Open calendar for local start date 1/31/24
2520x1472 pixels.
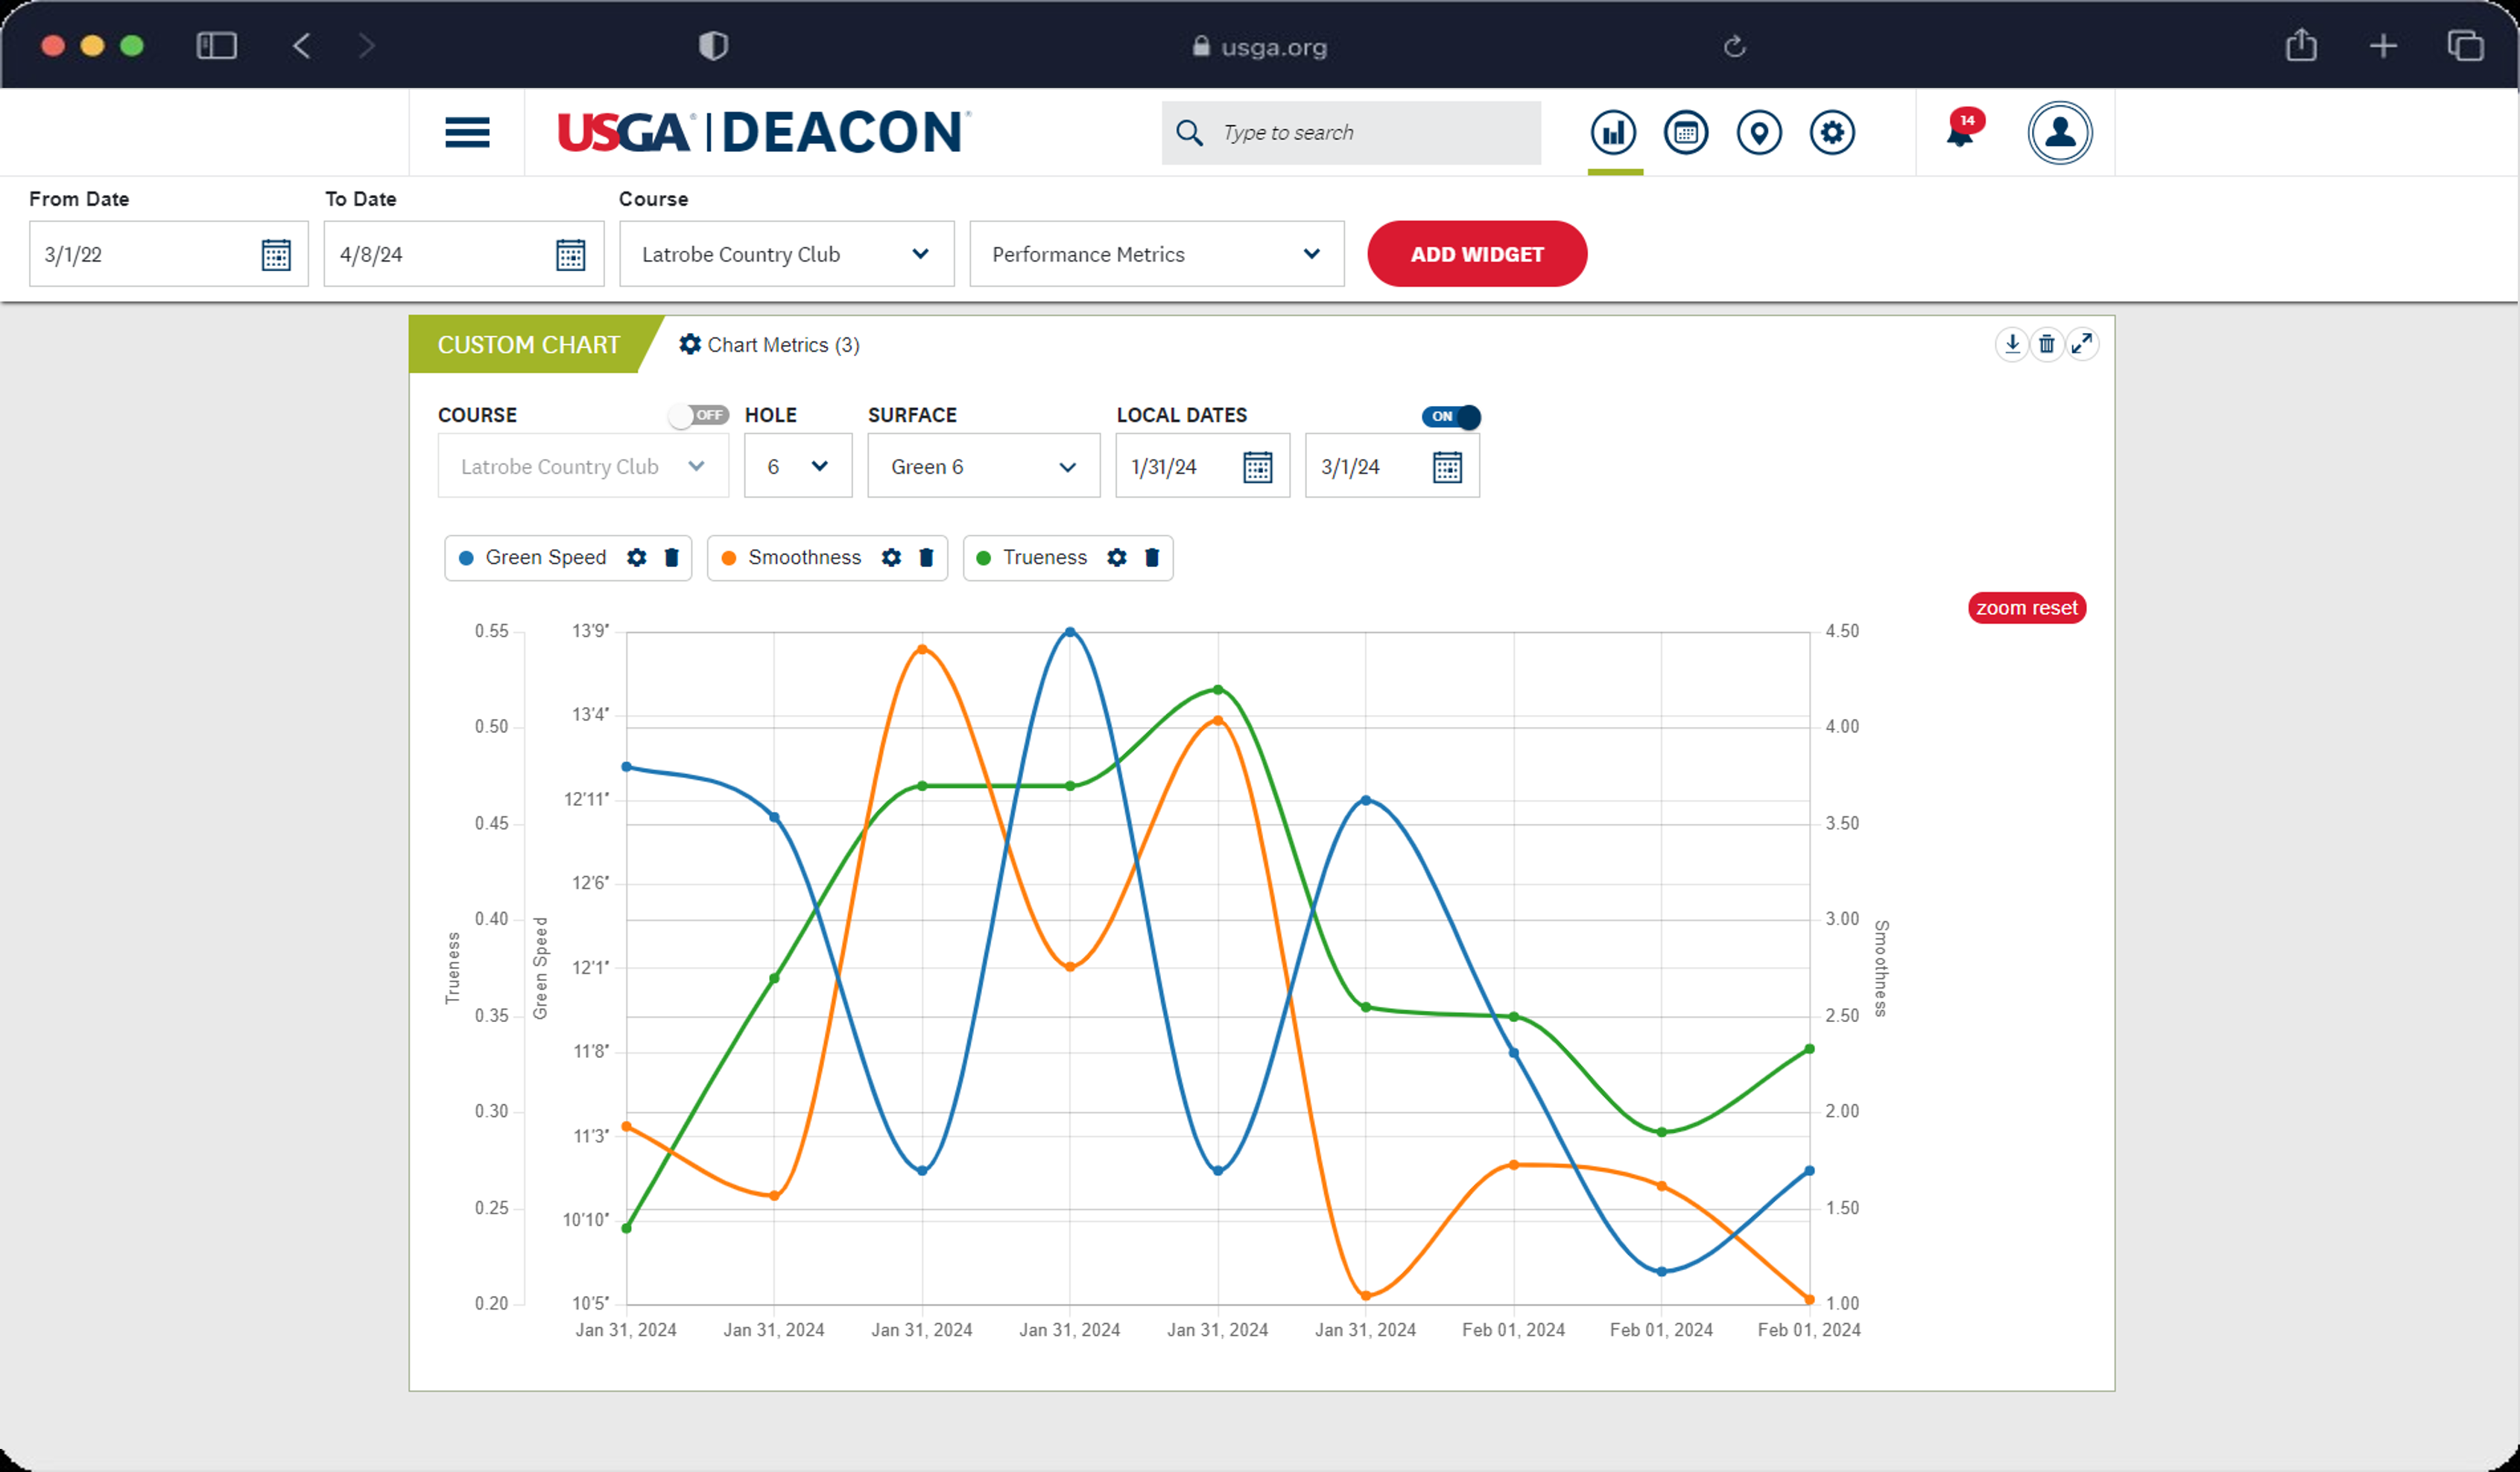click(x=1257, y=467)
